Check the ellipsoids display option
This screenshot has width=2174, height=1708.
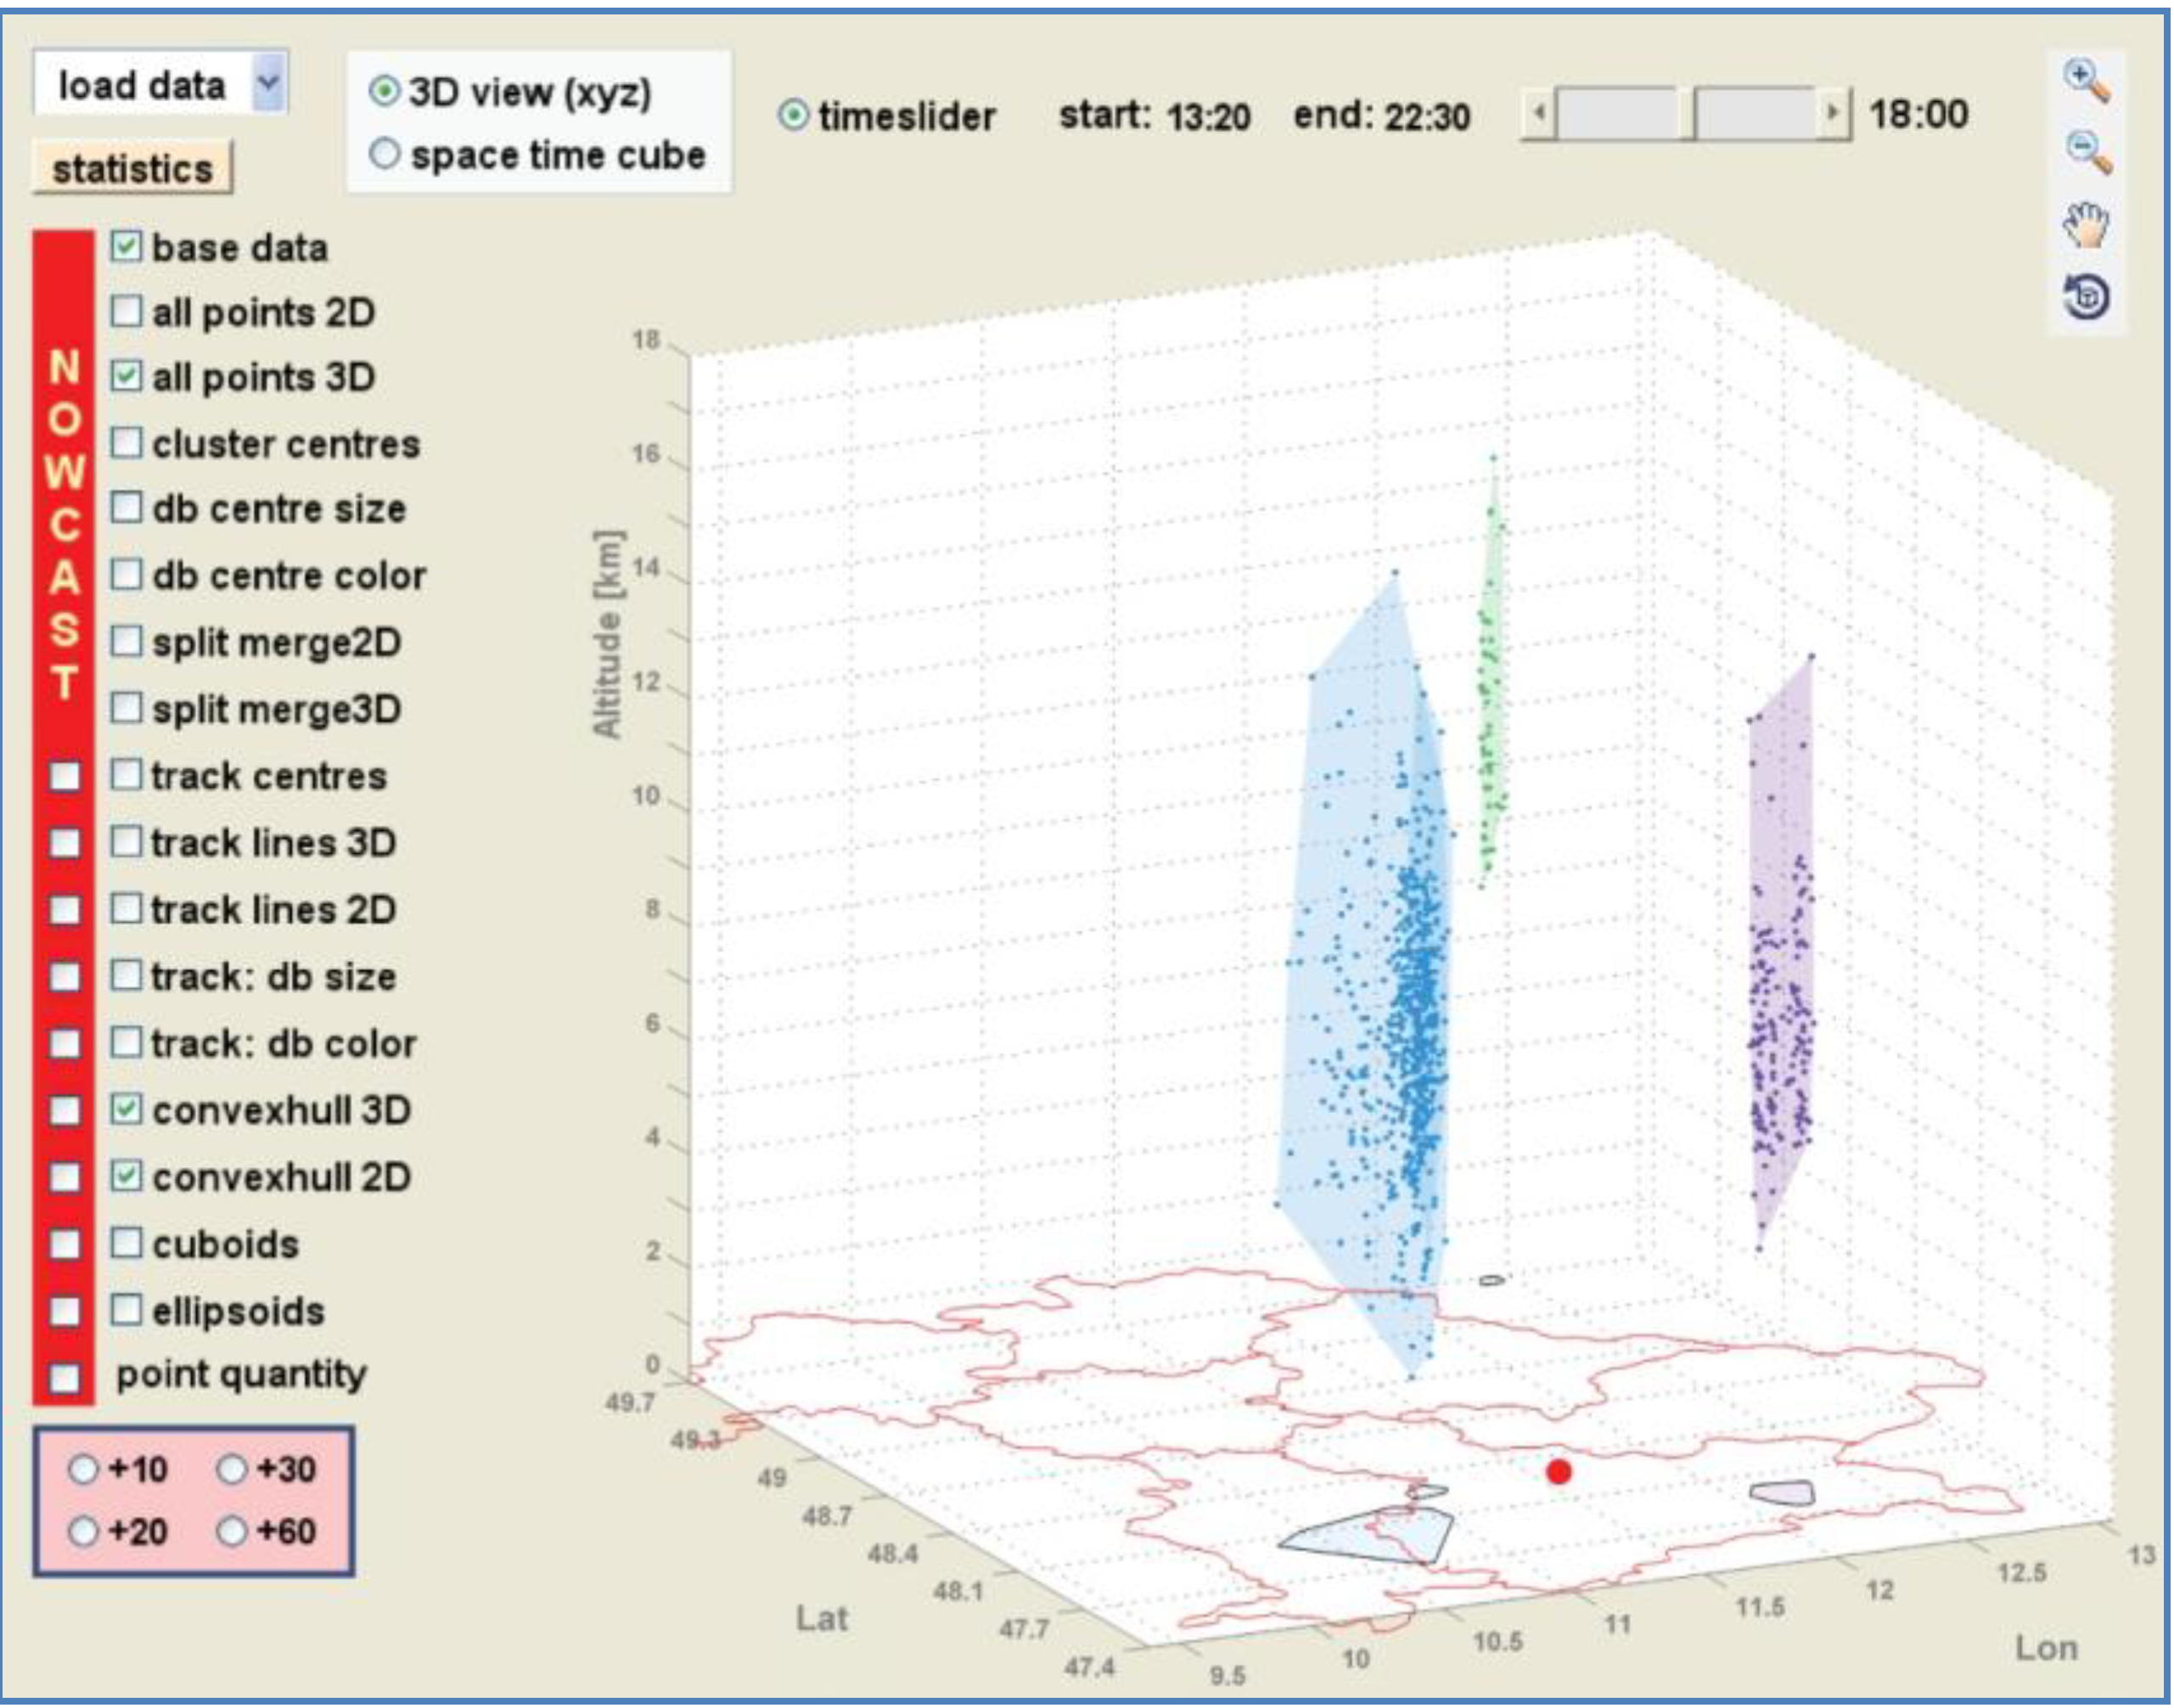click(x=126, y=1309)
